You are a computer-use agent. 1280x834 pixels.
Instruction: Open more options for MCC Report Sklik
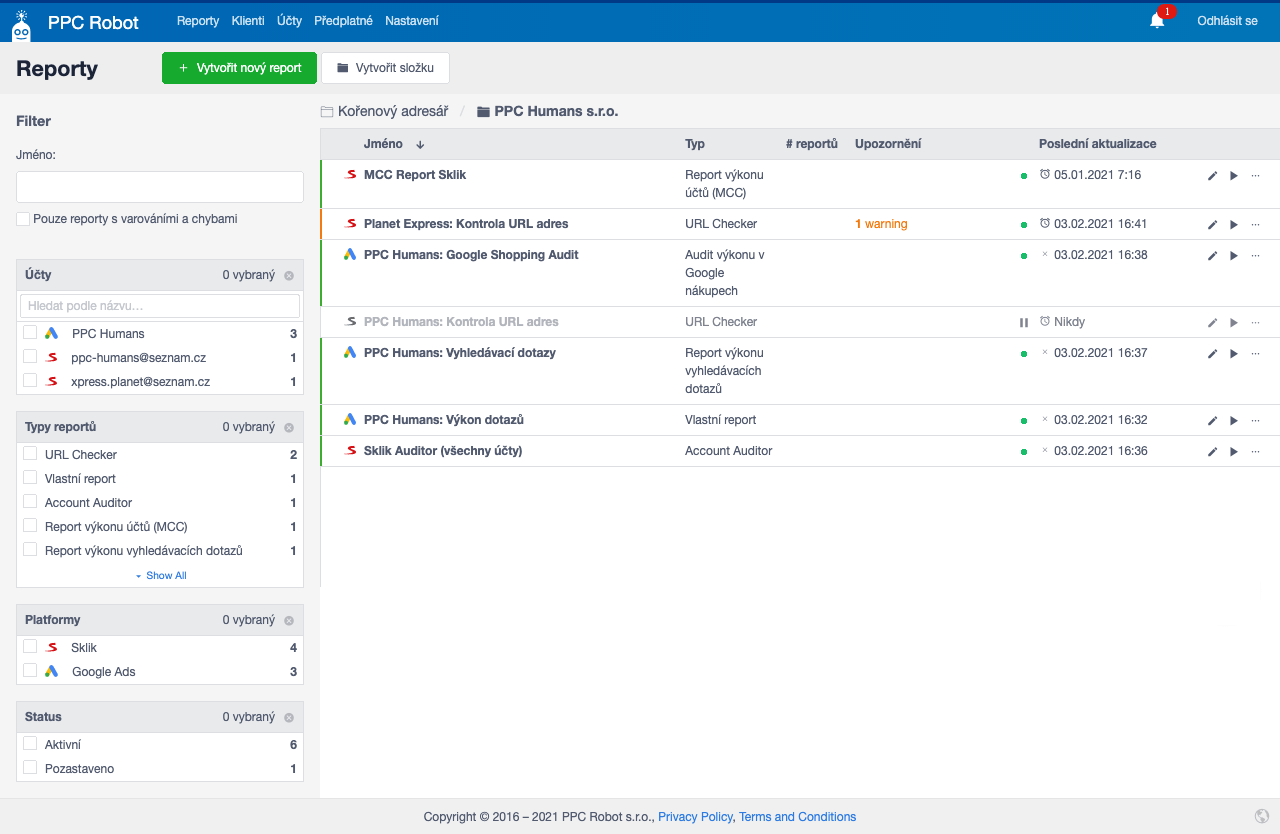tap(1255, 175)
